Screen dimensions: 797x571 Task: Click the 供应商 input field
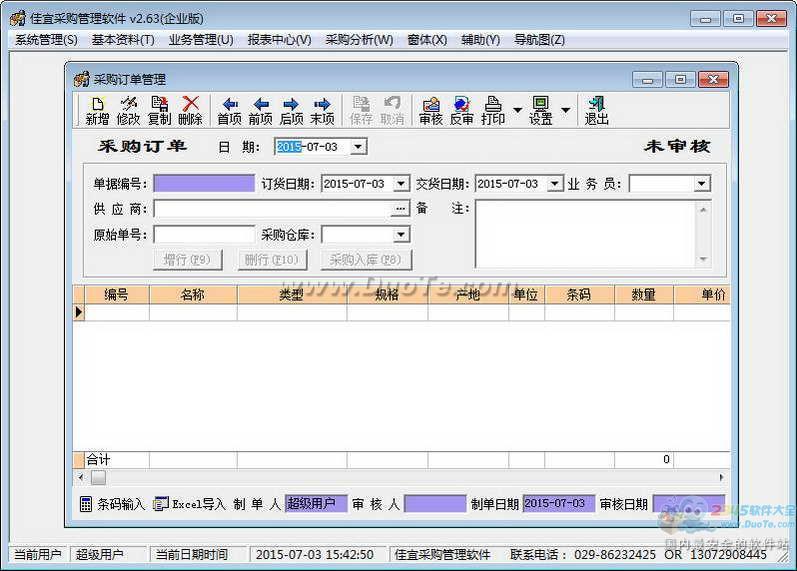click(272, 208)
